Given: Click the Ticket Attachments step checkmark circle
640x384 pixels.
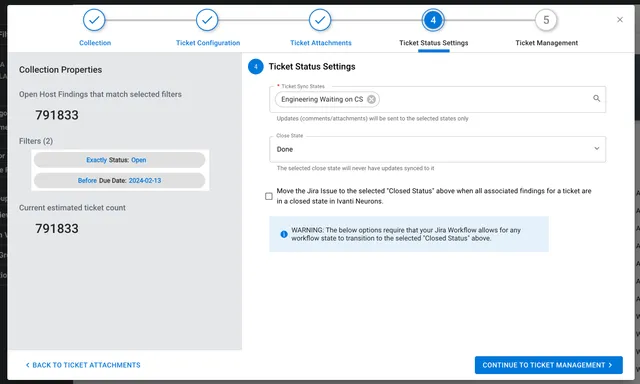Looking at the screenshot, I should pos(320,20).
